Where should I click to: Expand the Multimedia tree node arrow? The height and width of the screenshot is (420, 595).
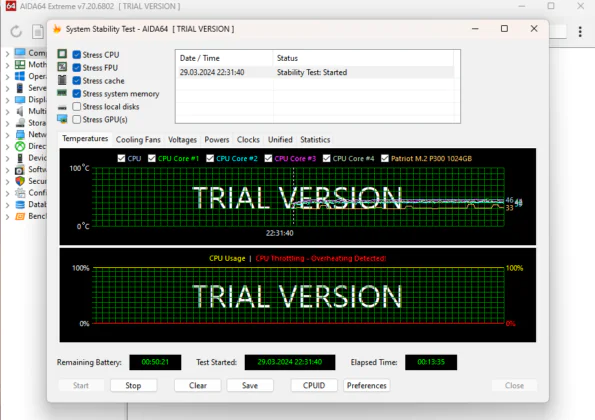click(x=7, y=112)
